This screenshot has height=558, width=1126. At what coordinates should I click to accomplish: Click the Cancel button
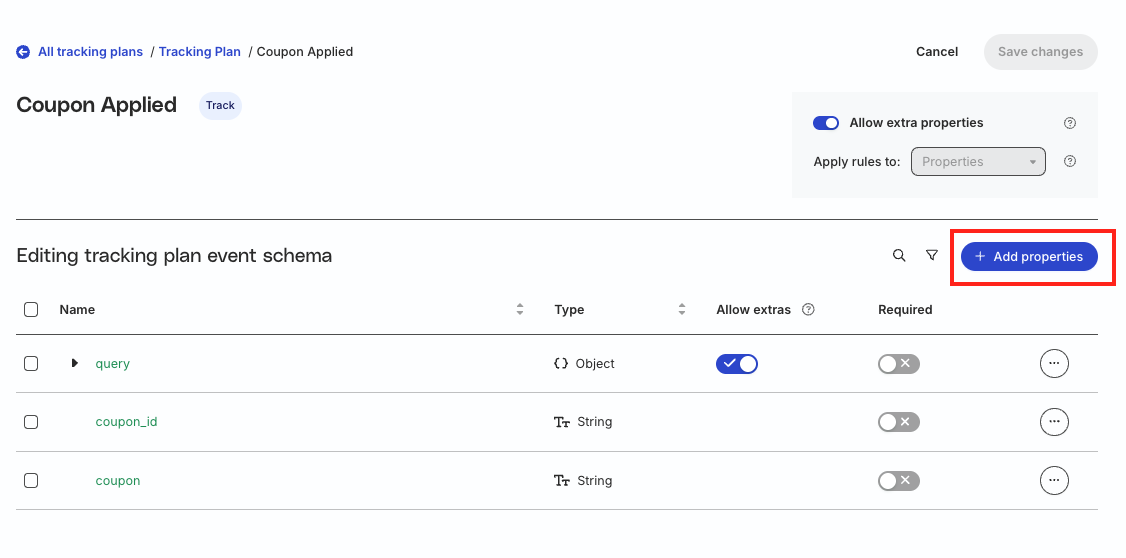(936, 52)
